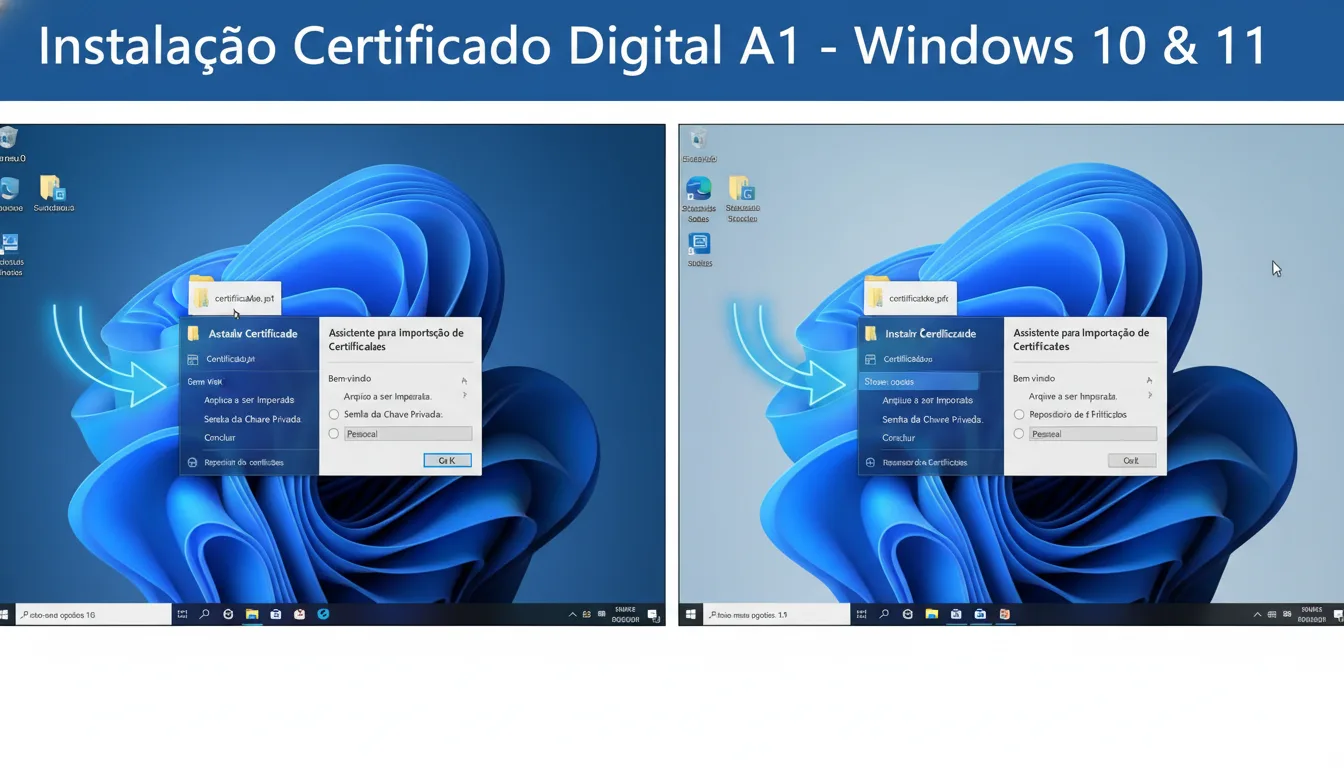1344x768 pixels.
Task: Click the 'Pemocal' text field in left wizard
Action: 408,434
